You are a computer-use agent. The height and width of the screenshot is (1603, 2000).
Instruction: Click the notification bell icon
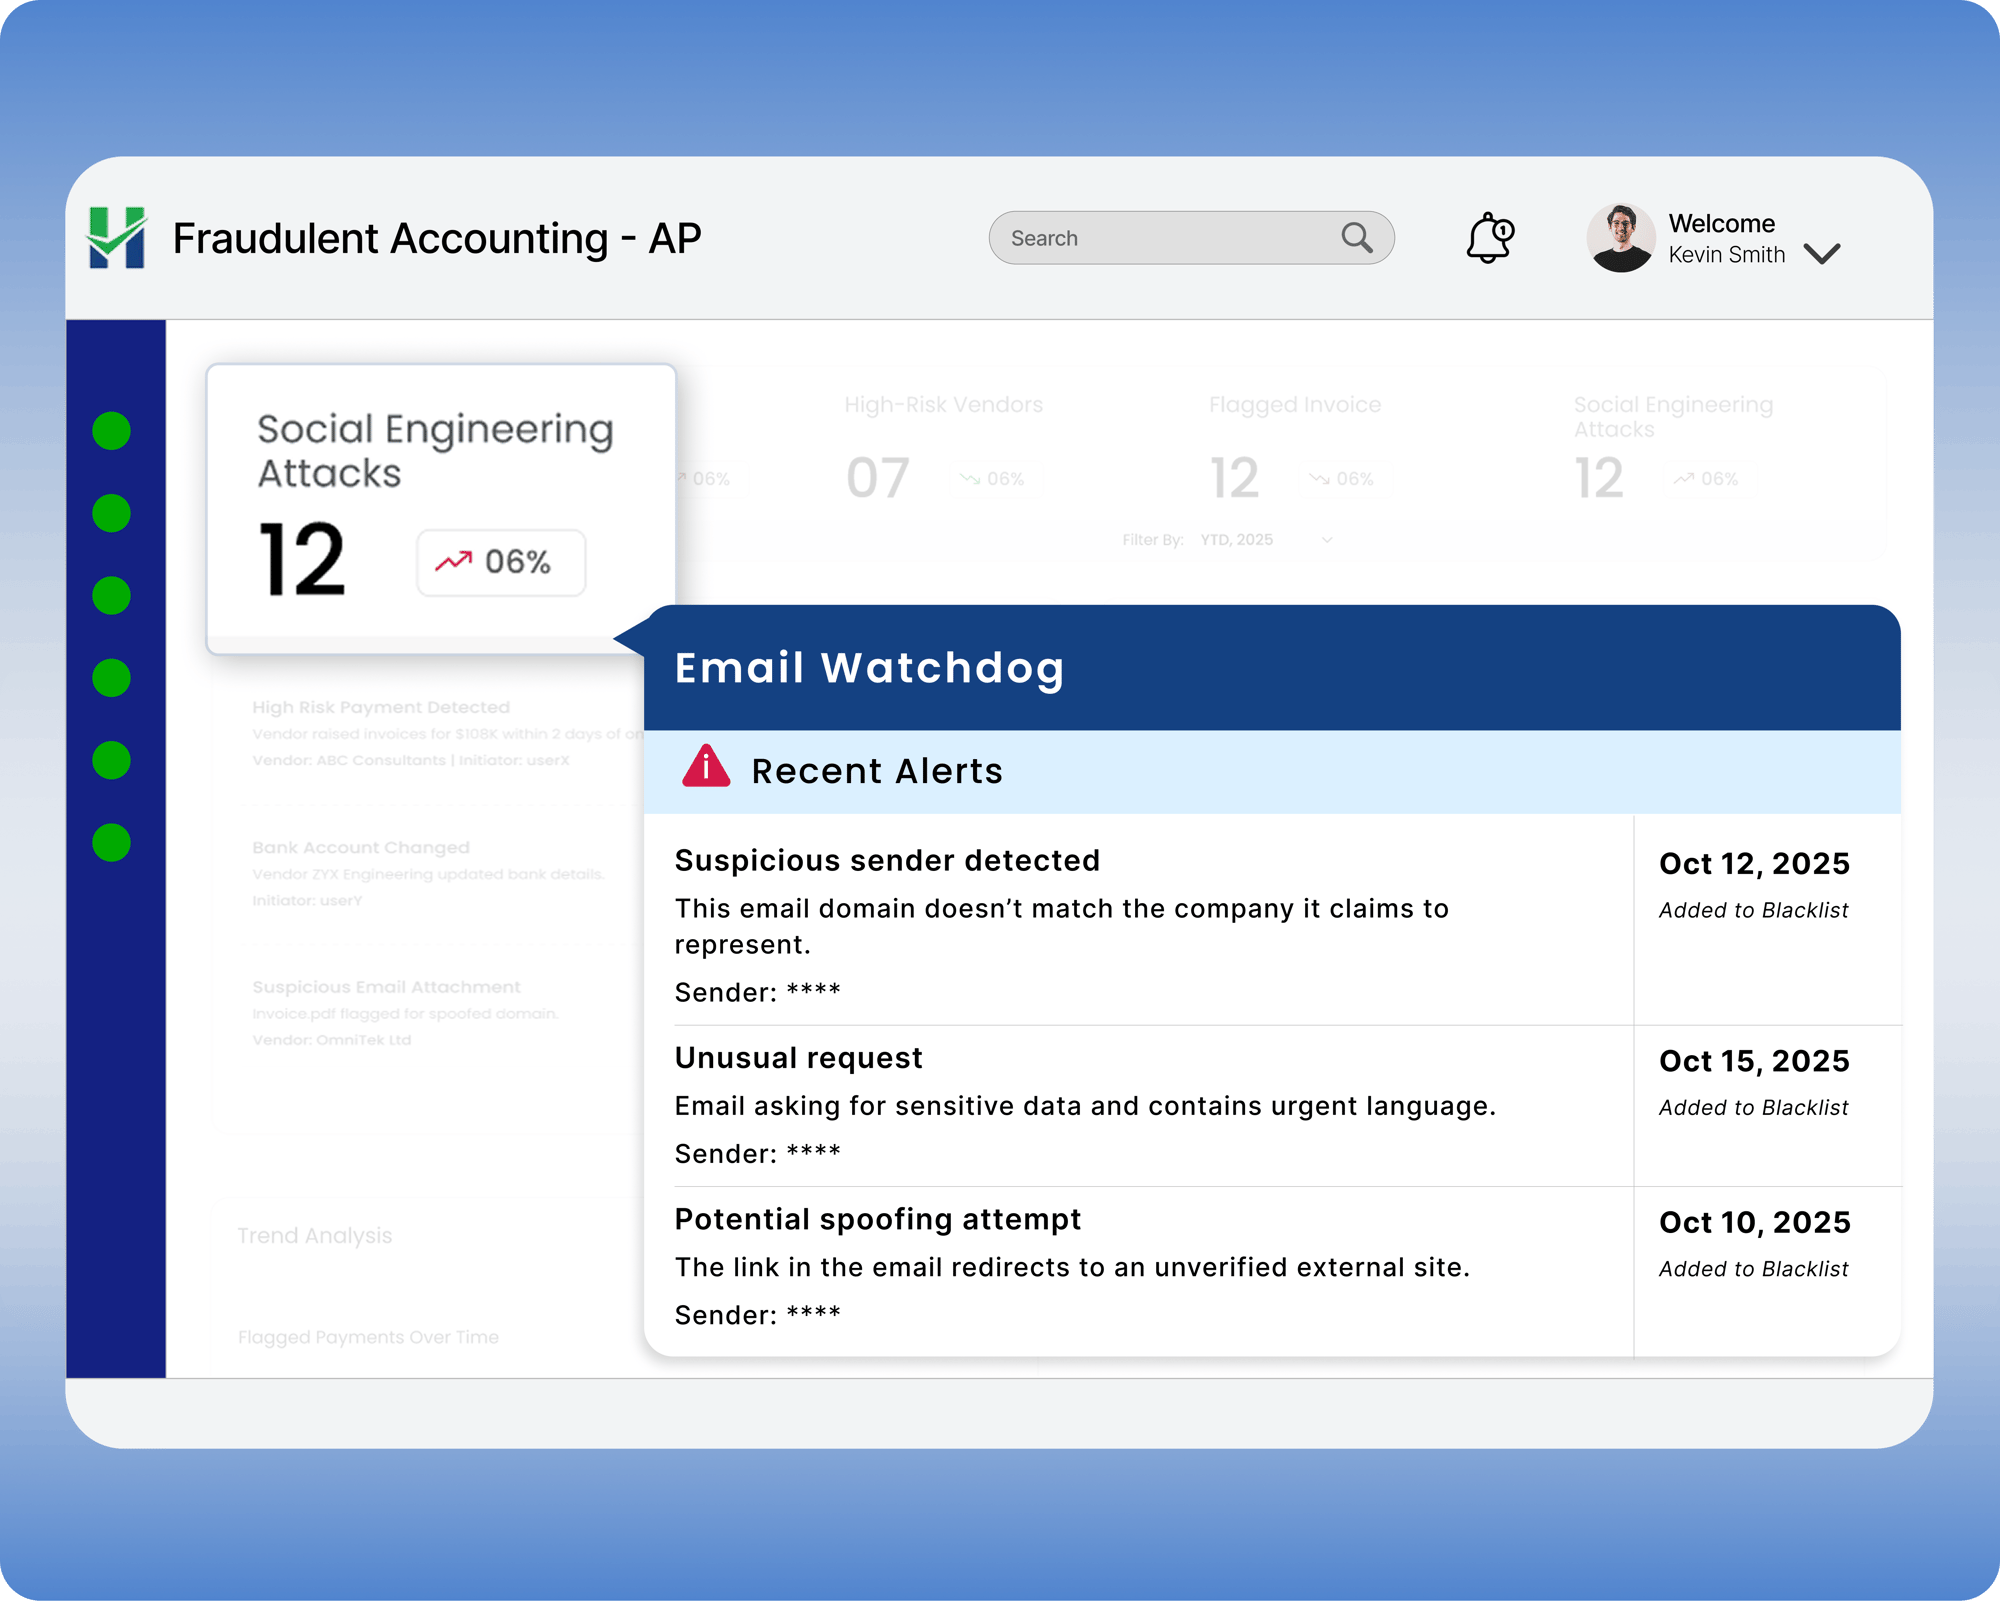(1489, 238)
